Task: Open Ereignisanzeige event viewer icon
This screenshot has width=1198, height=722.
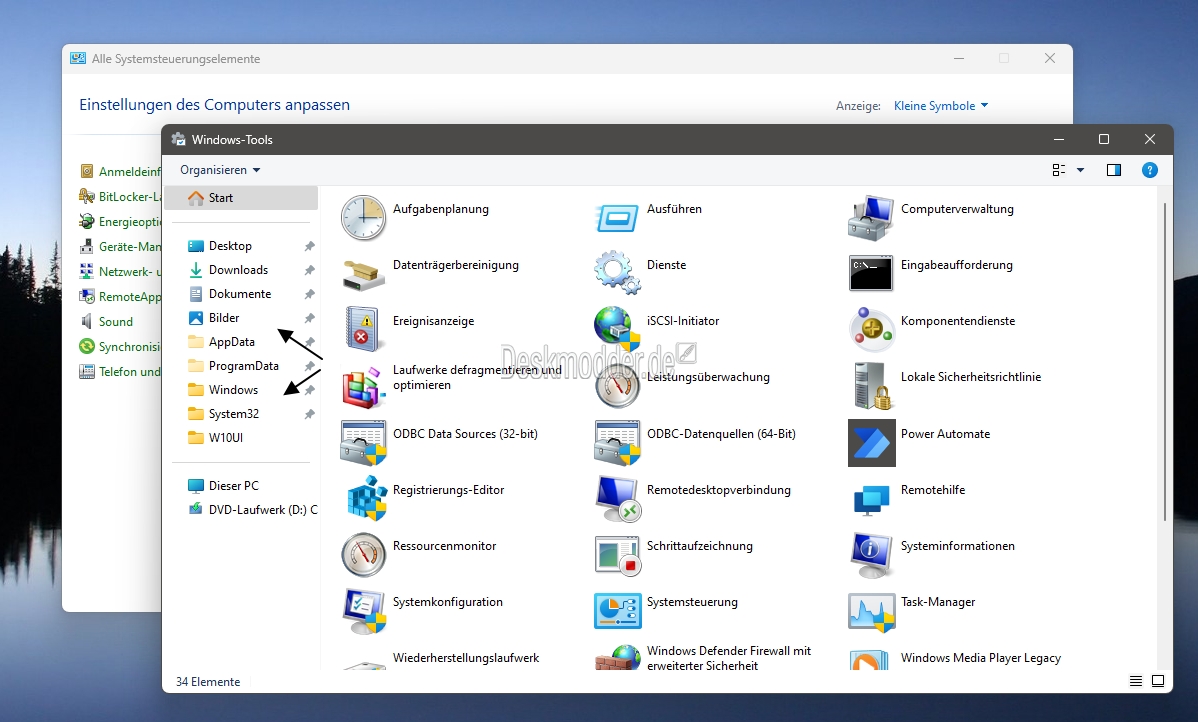Action: 362,329
